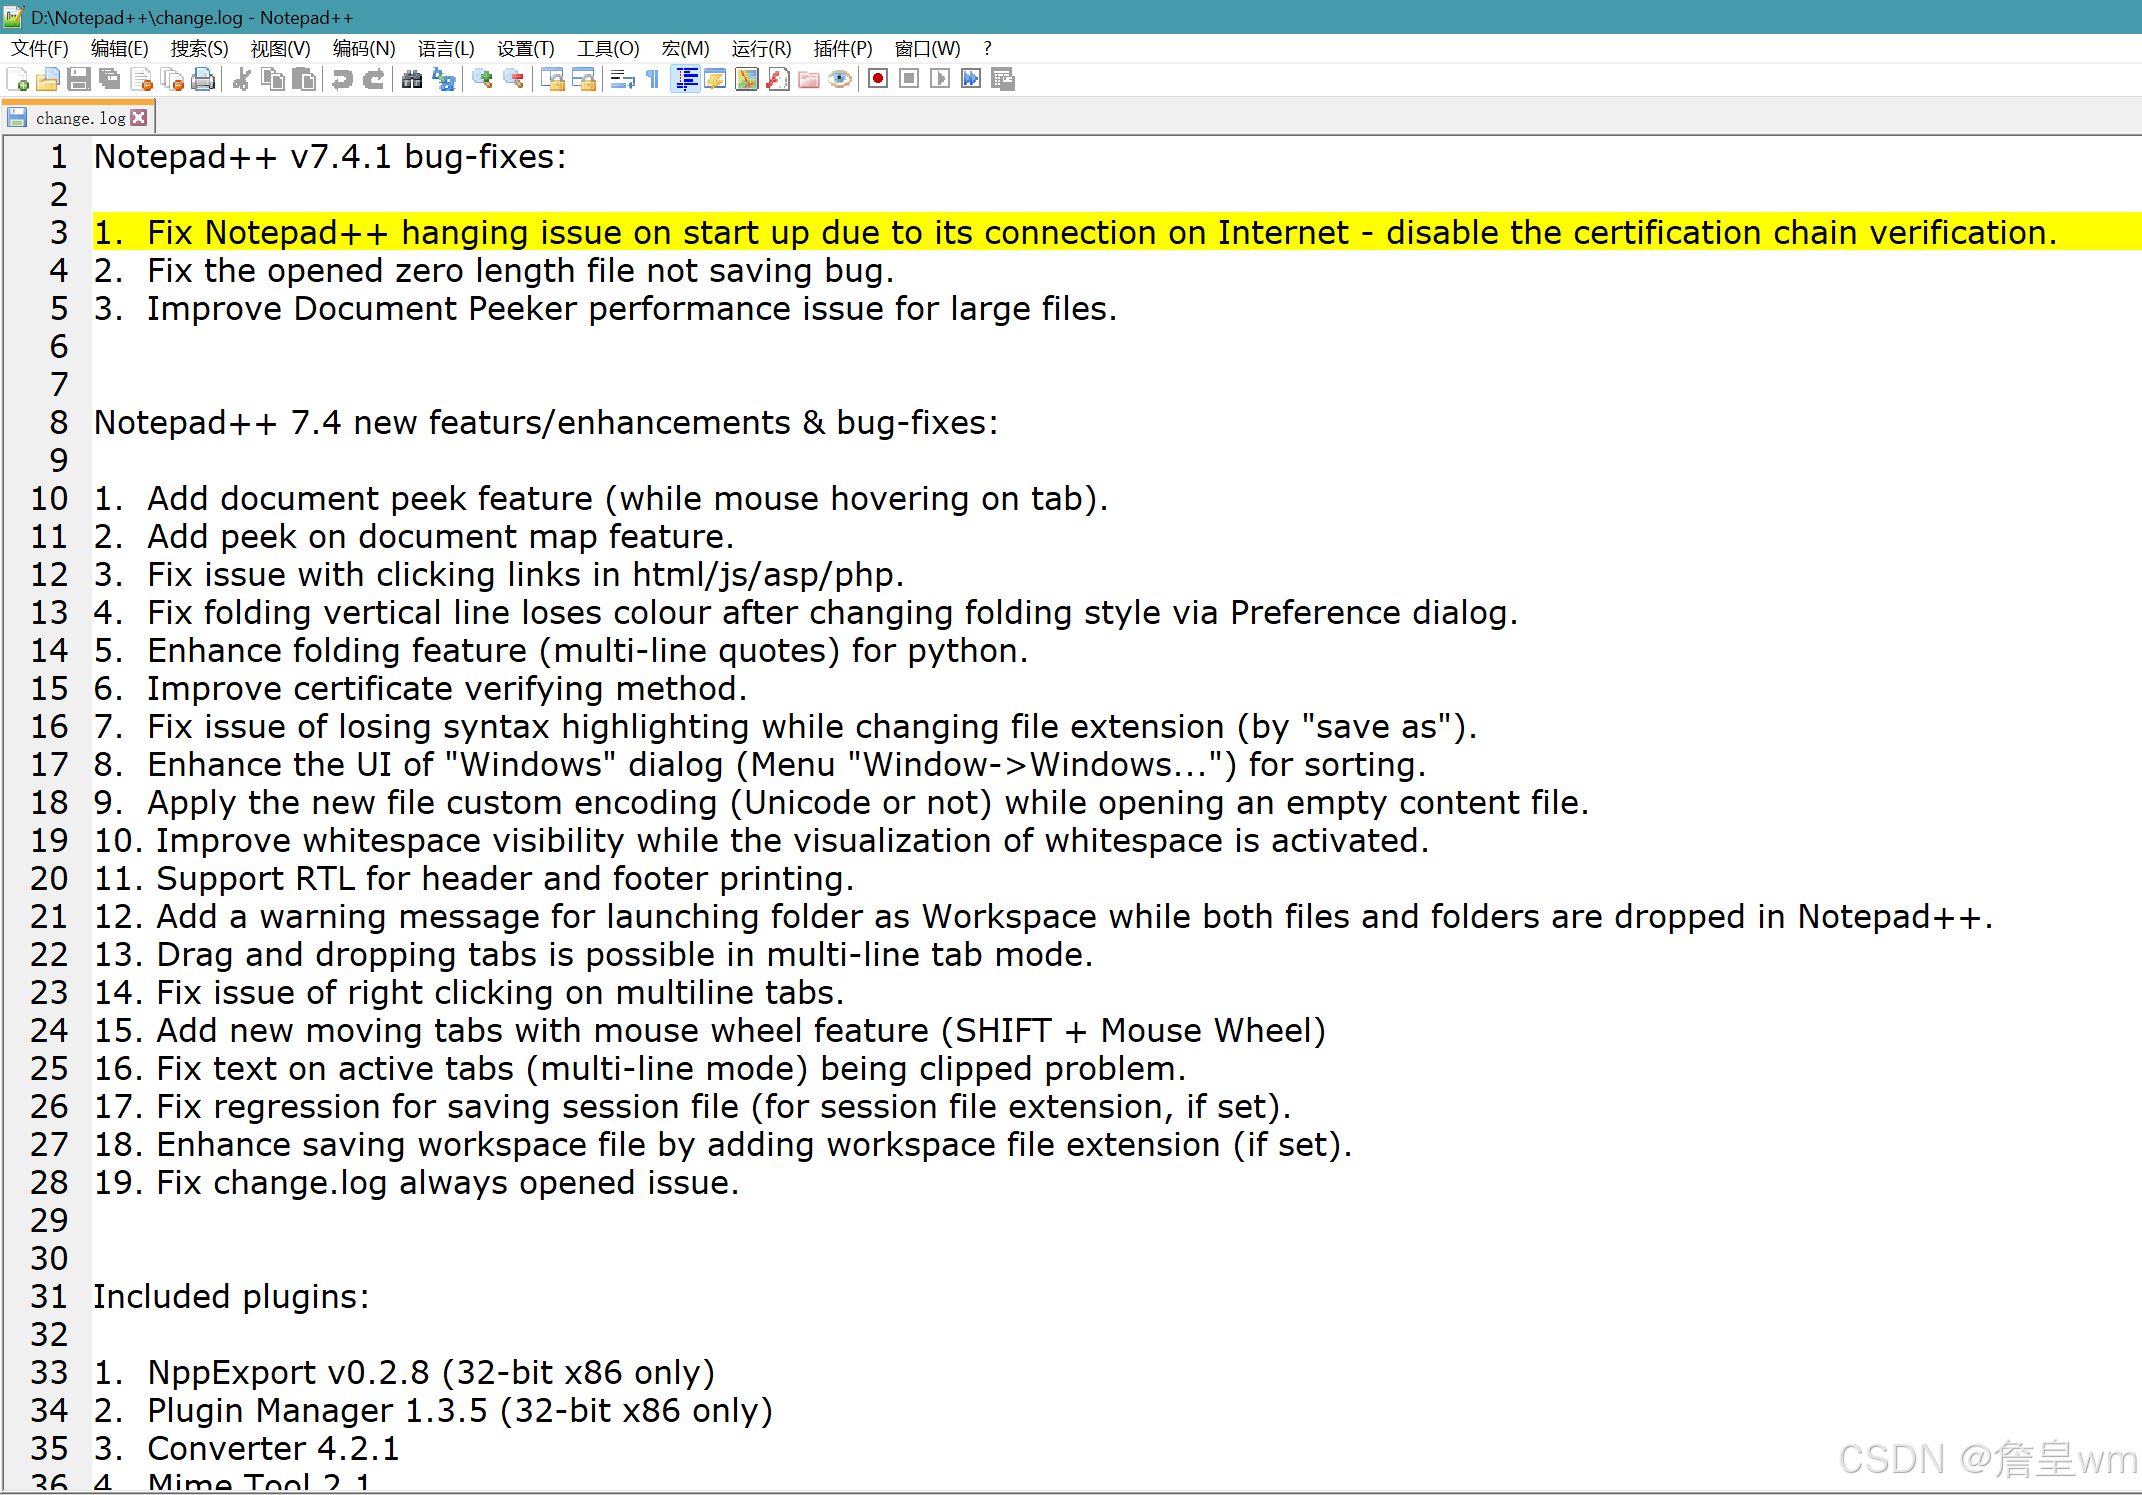Click the Undo arrow icon
2142x1495 pixels.
click(x=342, y=80)
